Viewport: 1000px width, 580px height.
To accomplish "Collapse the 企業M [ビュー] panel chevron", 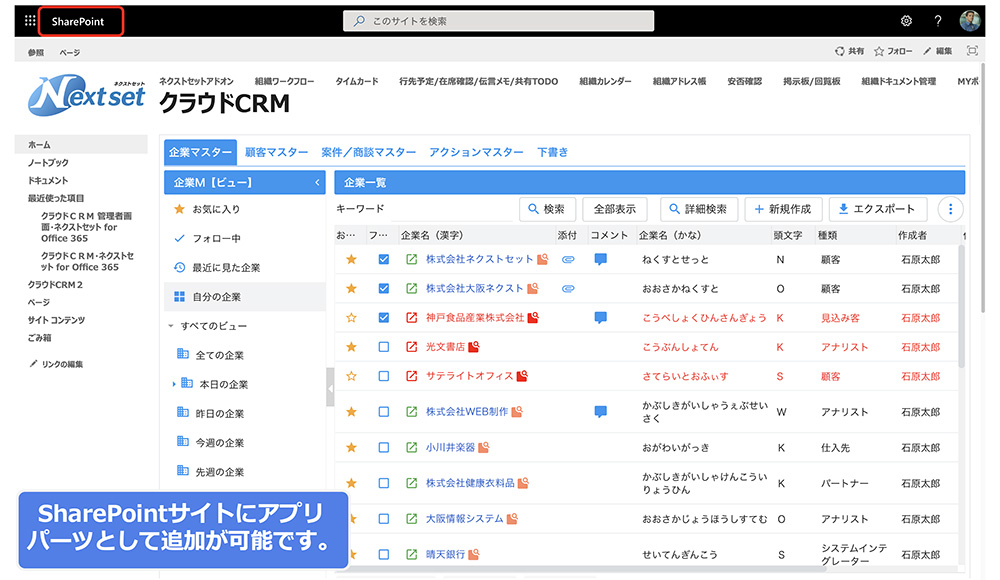I will pyautogui.click(x=317, y=182).
